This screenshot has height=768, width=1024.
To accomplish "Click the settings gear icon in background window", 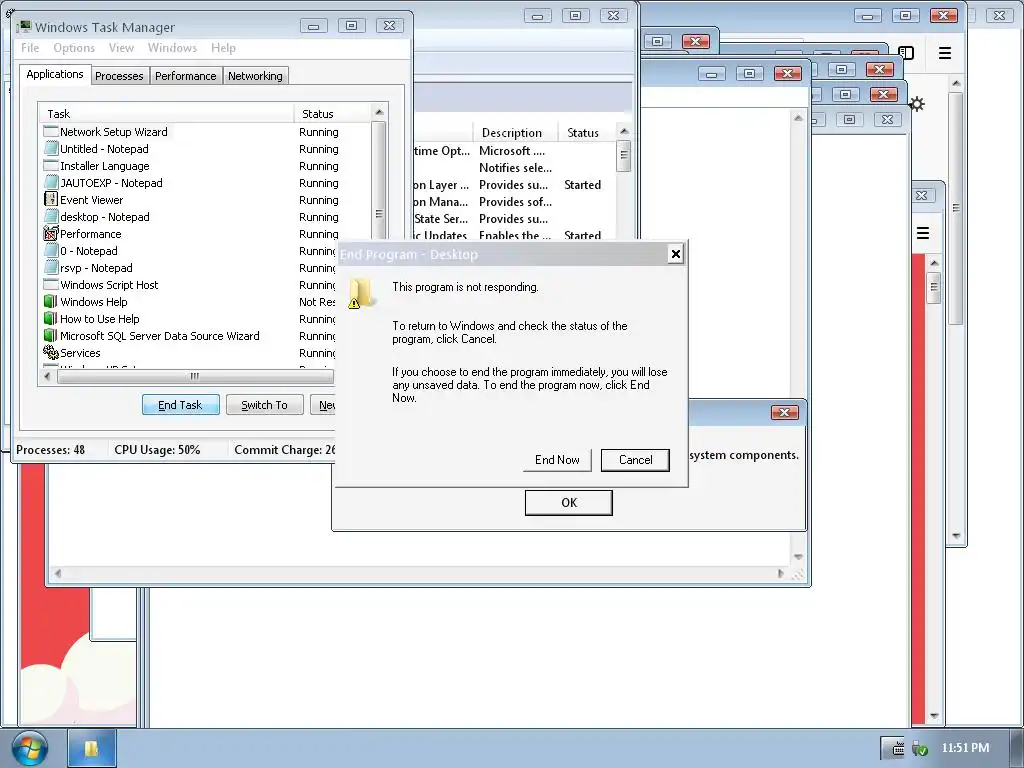I will pos(917,104).
